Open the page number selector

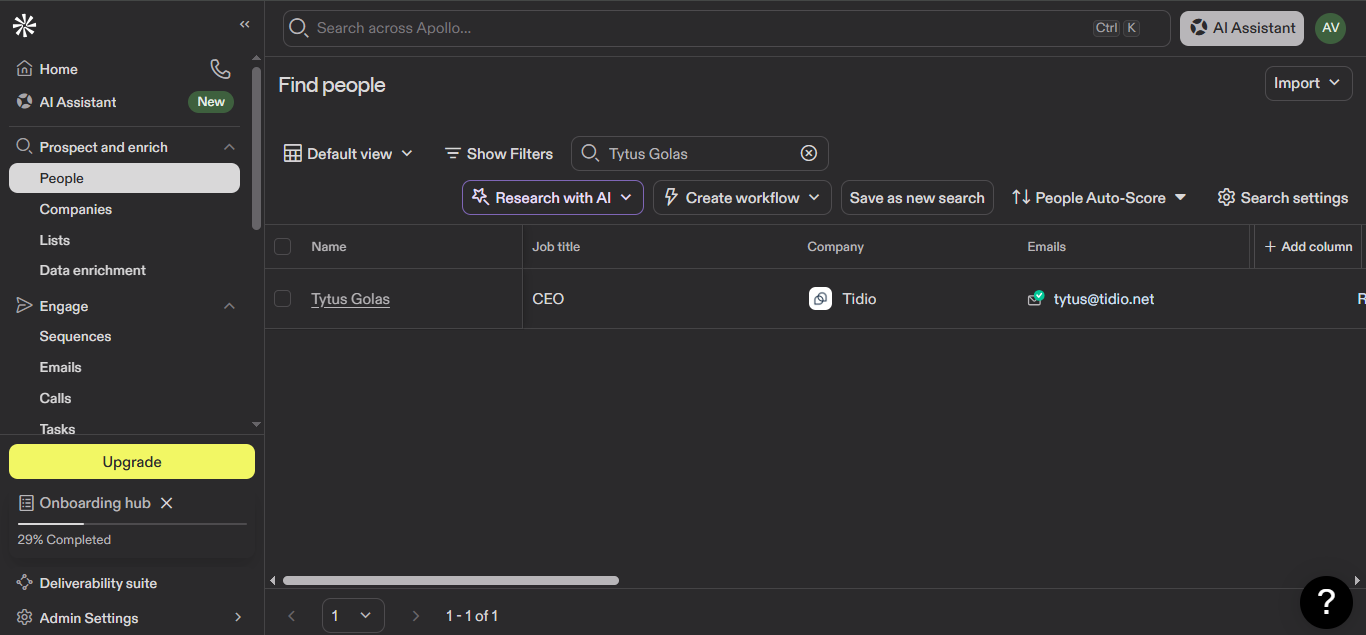(353, 616)
